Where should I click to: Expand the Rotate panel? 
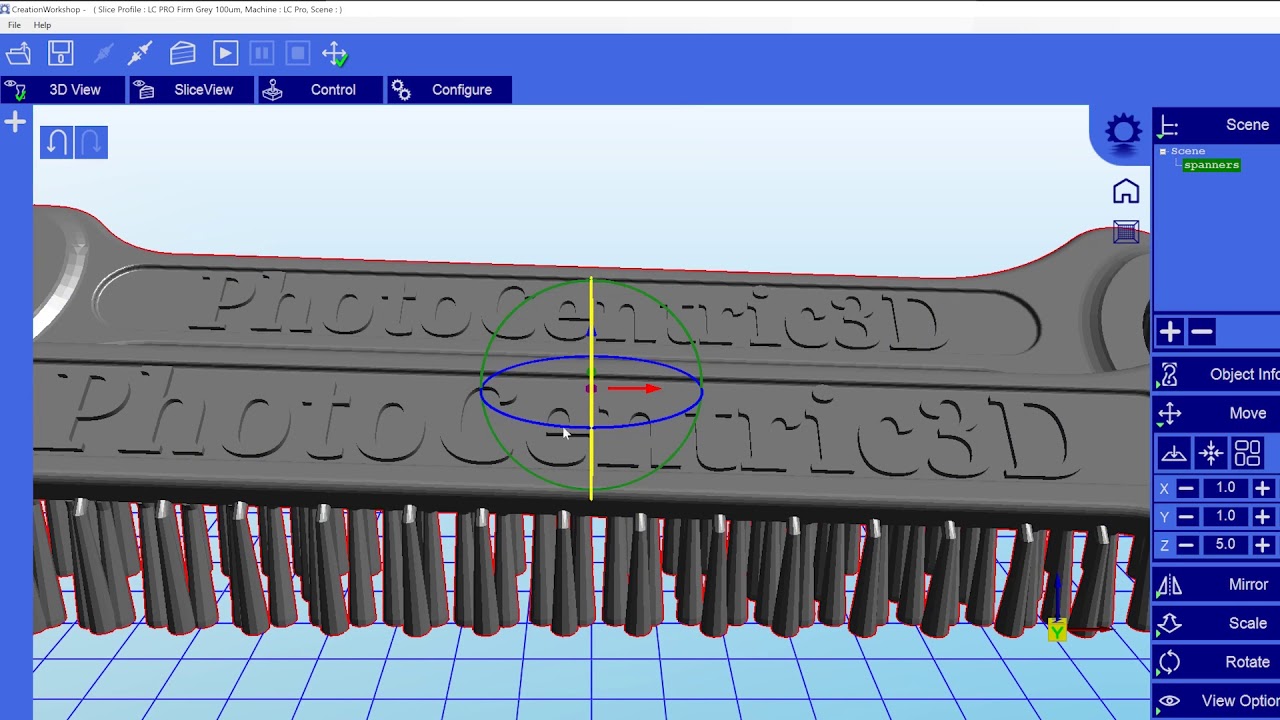pyautogui.click(x=1217, y=662)
